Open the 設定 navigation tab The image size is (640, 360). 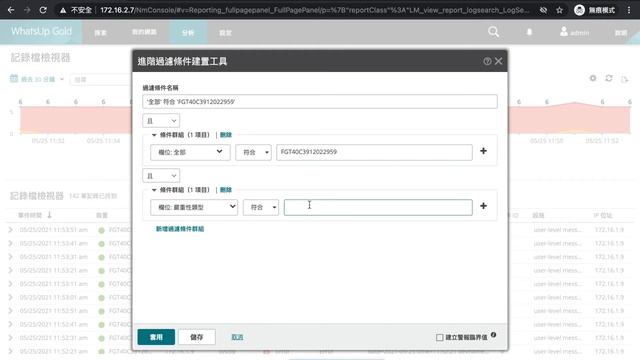(225, 33)
